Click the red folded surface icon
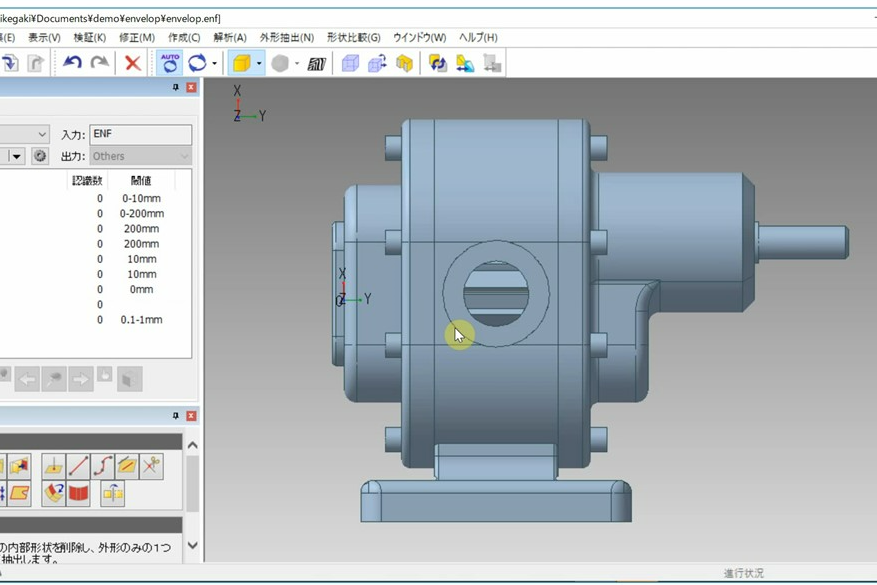This screenshot has width=877, height=585. point(78,493)
